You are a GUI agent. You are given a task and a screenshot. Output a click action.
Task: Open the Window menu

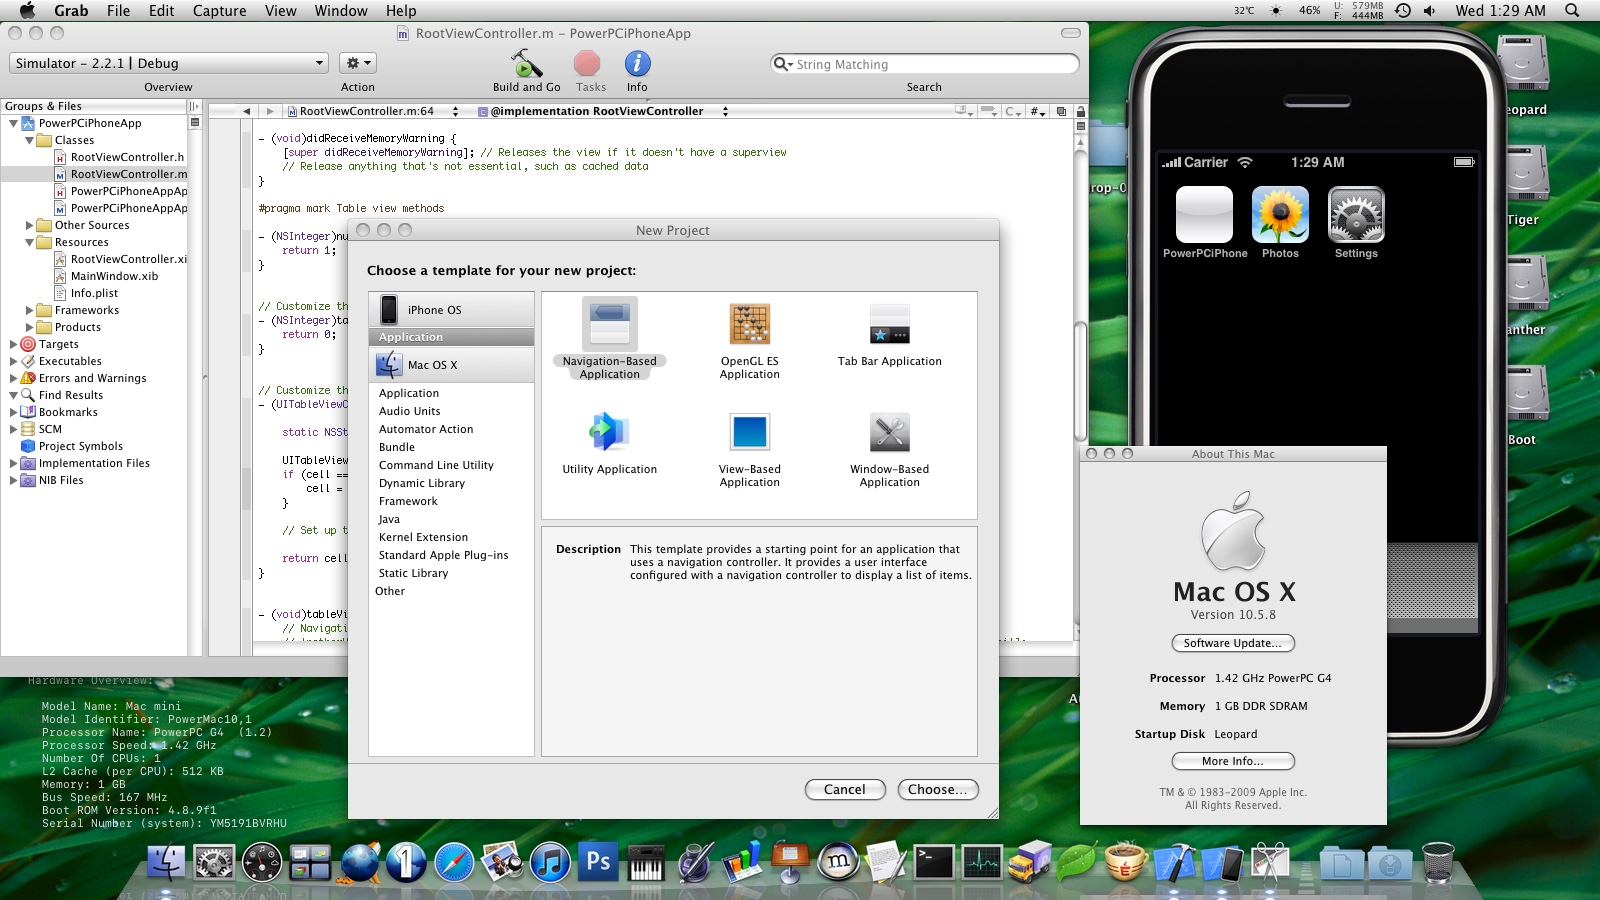click(x=341, y=11)
